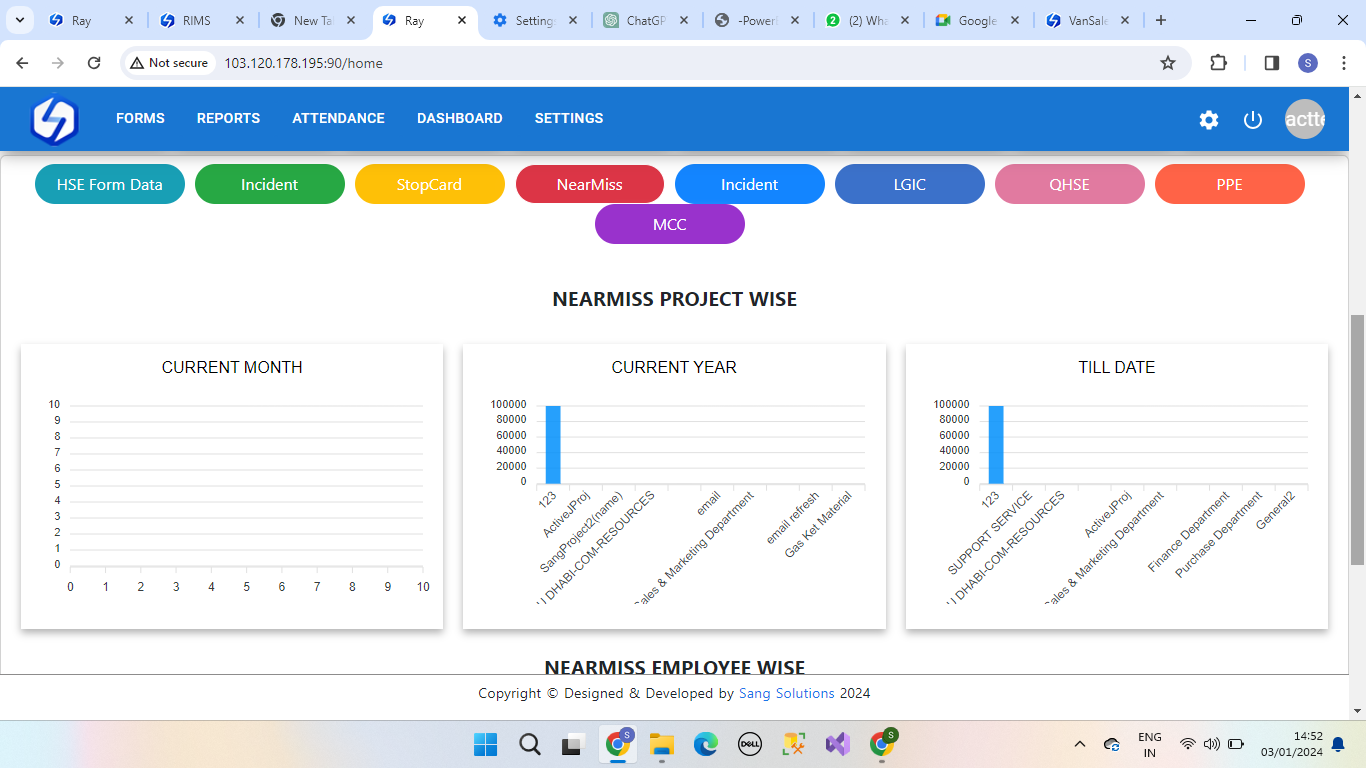This screenshot has height=768, width=1366.
Task: Click the purple MCC button
Action: tap(670, 224)
